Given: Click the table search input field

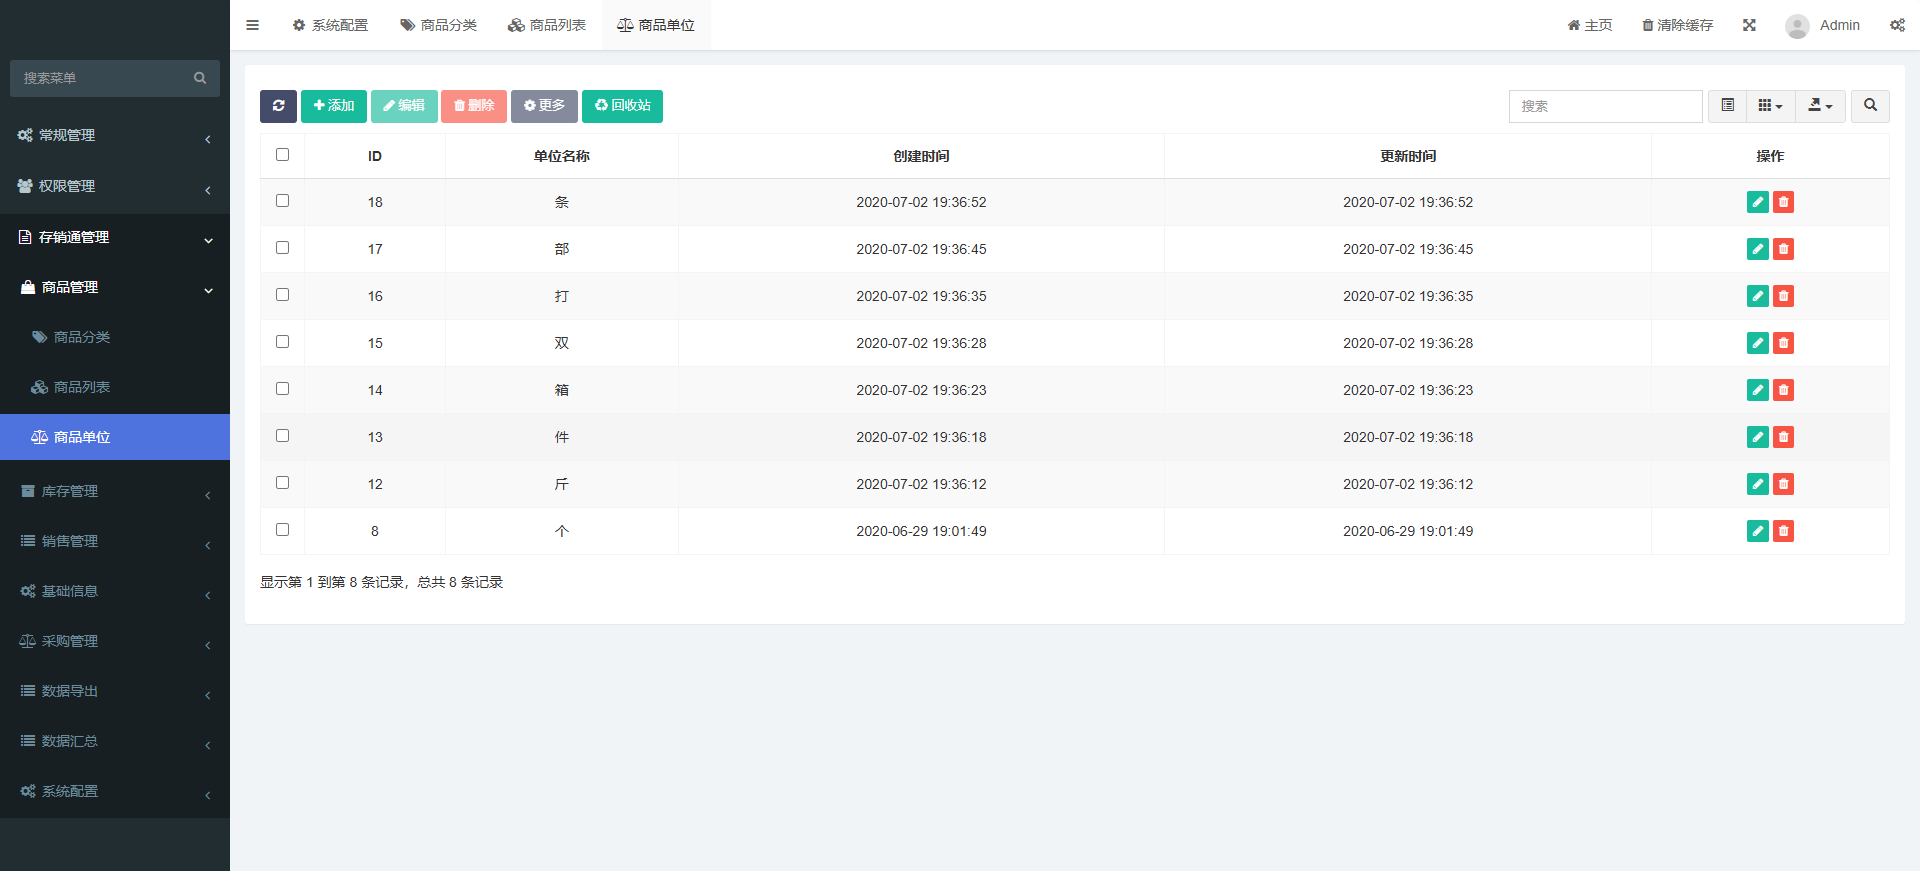Looking at the screenshot, I should click(x=1605, y=106).
